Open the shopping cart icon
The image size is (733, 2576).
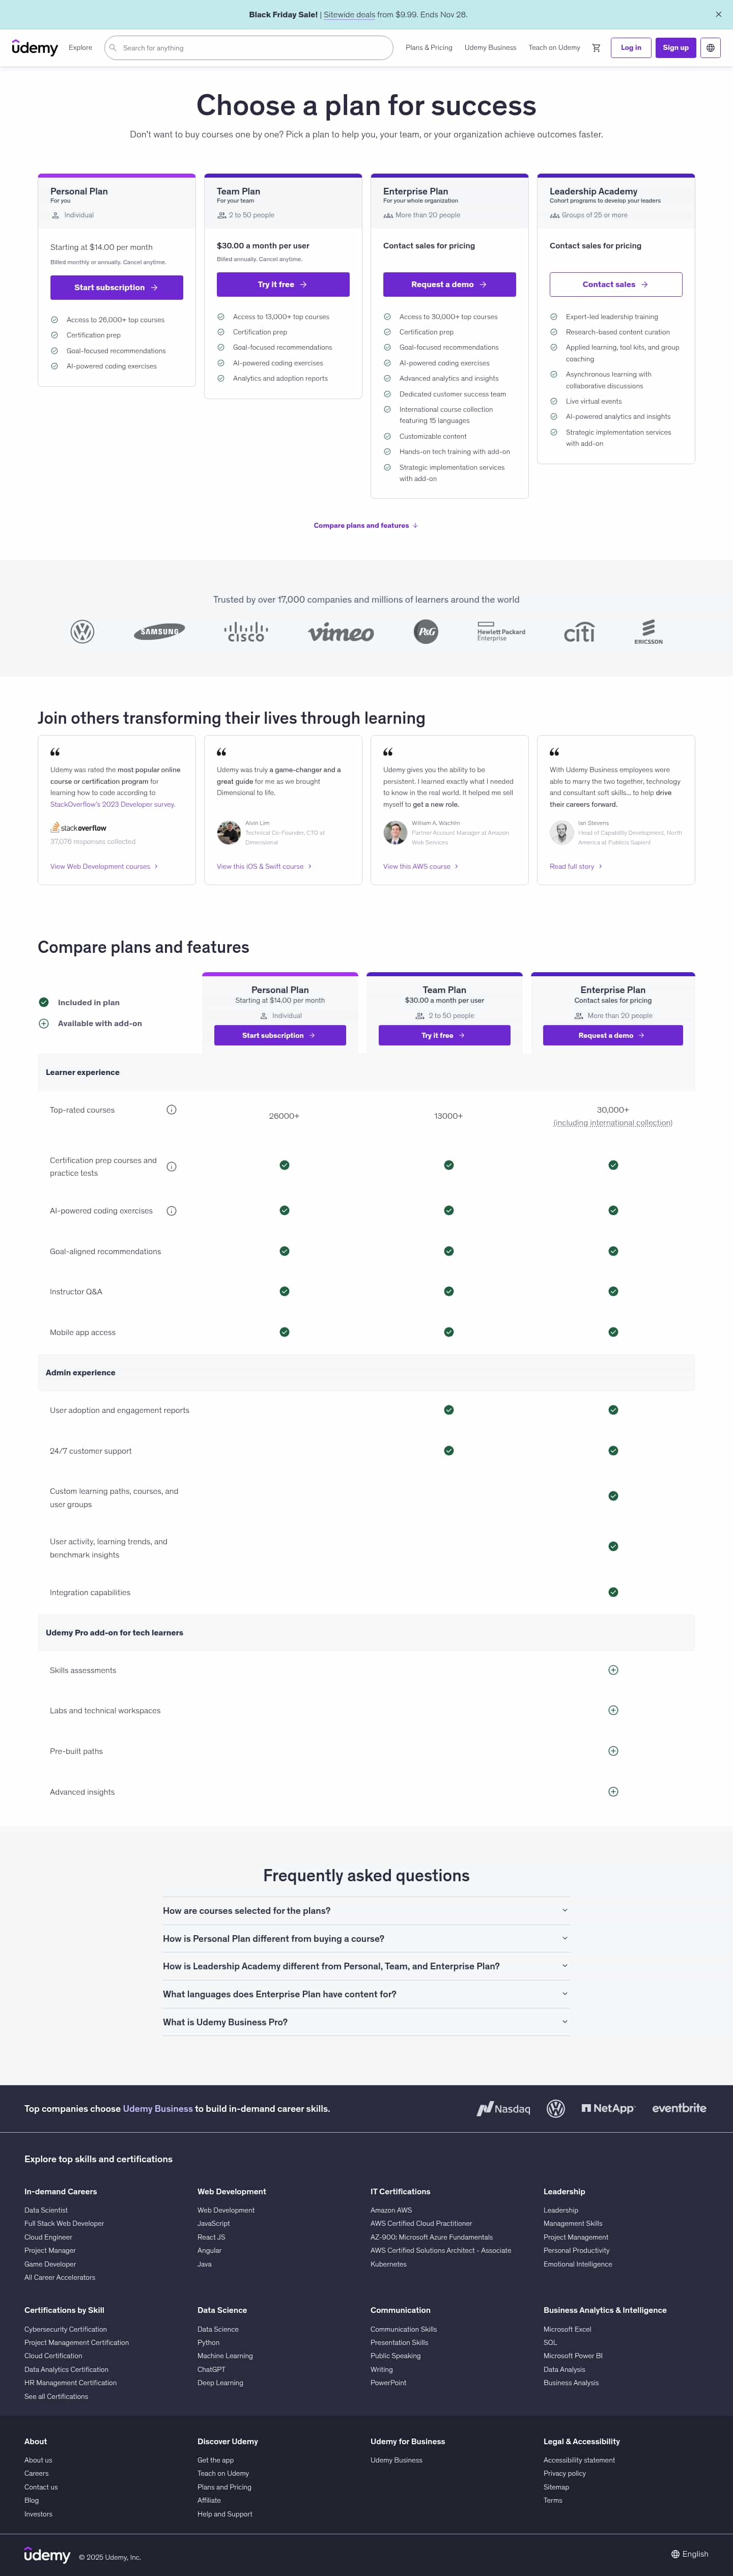[596, 48]
